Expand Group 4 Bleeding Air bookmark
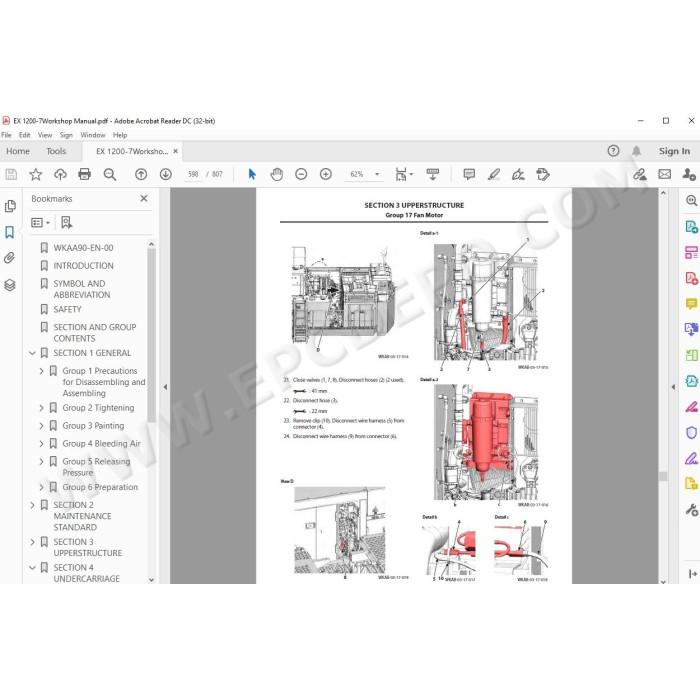 (41, 444)
